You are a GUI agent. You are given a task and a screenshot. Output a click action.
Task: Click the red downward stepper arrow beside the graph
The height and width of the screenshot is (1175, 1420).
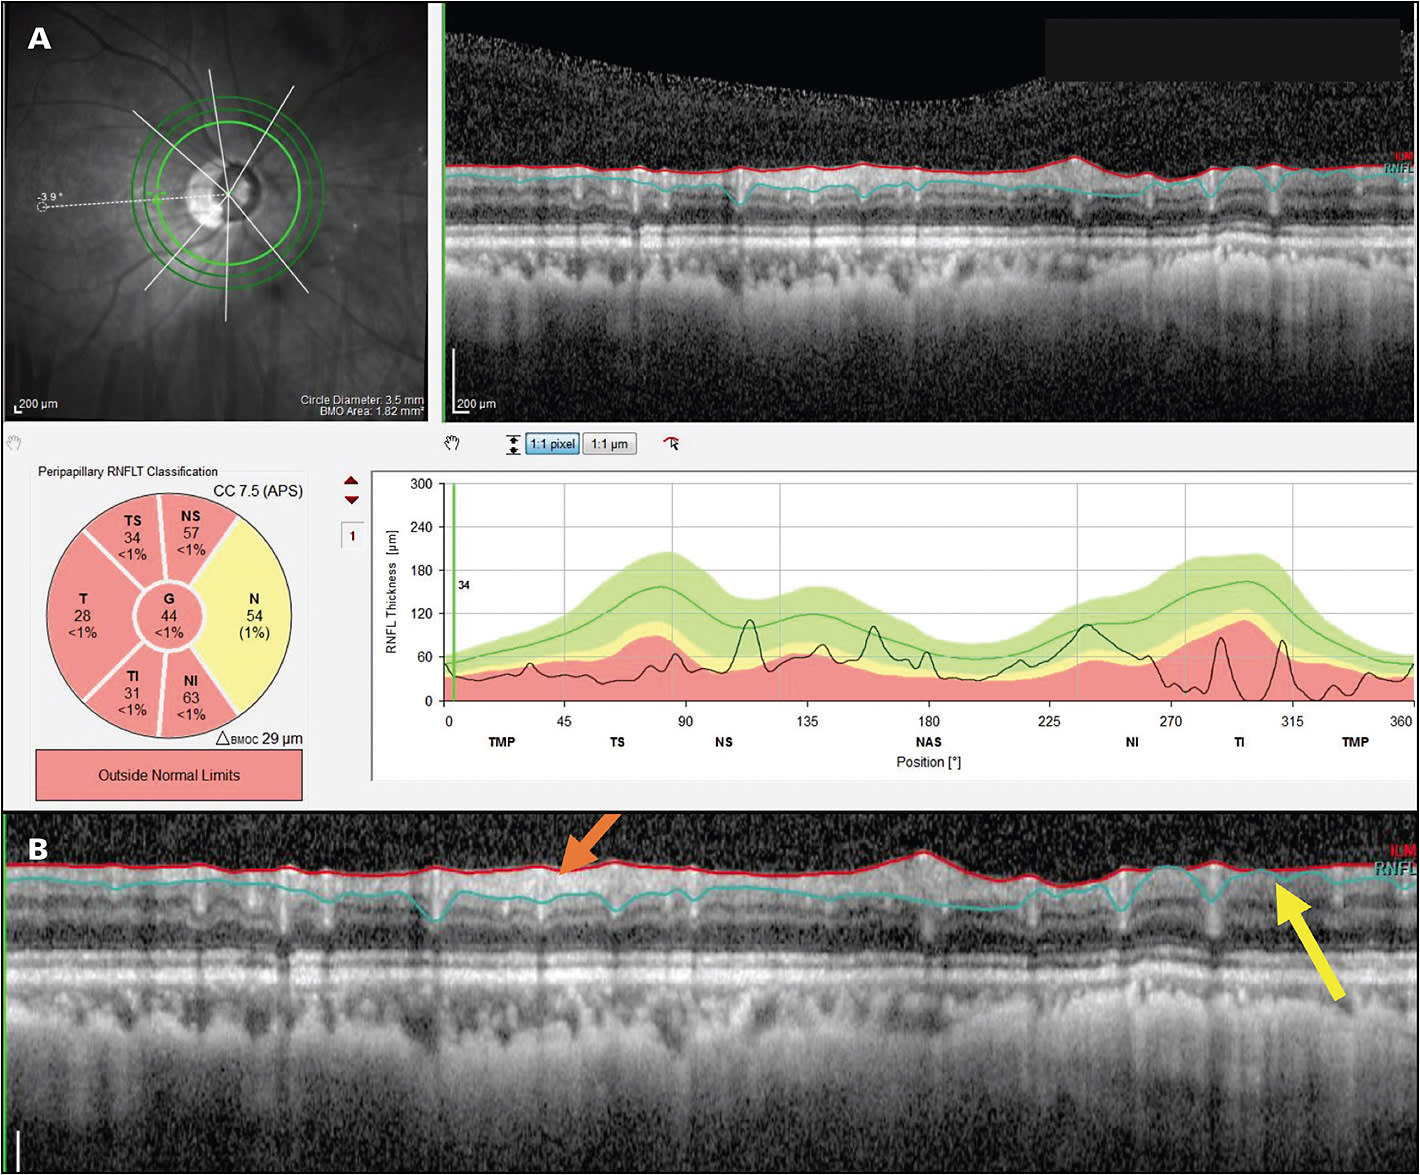352,500
